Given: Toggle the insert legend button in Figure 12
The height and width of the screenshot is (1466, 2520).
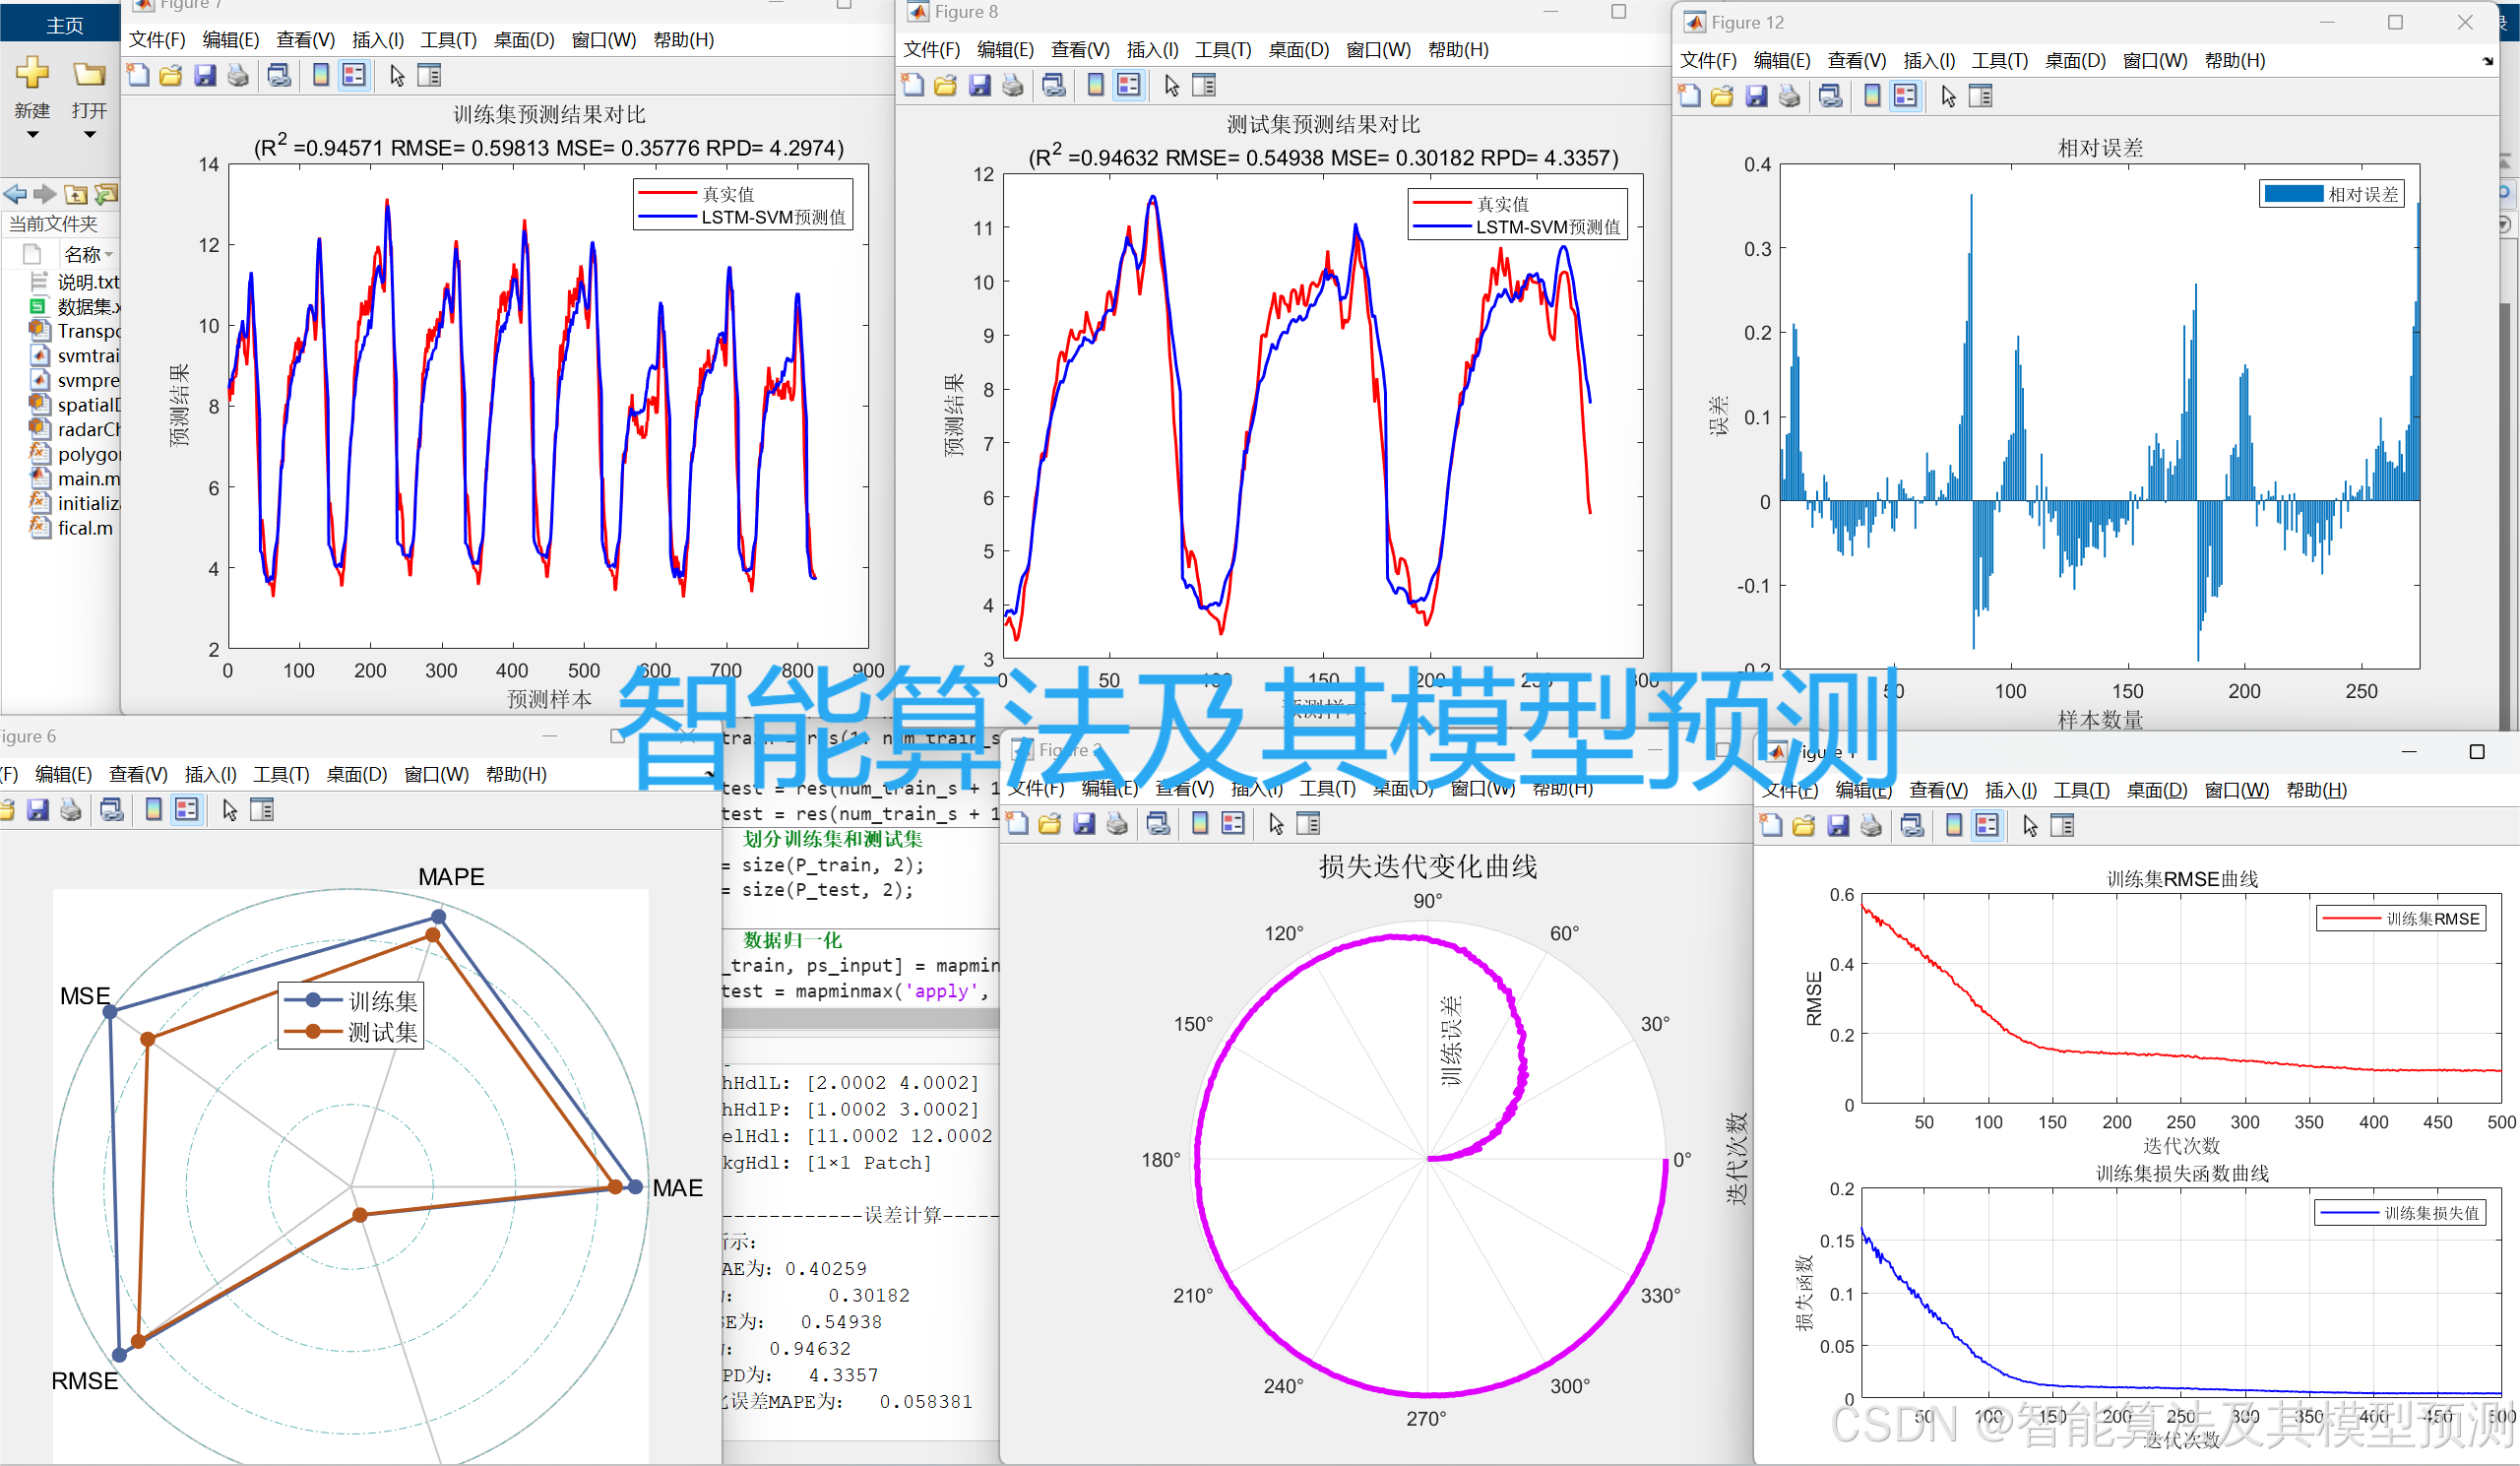Looking at the screenshot, I should [x=1907, y=96].
